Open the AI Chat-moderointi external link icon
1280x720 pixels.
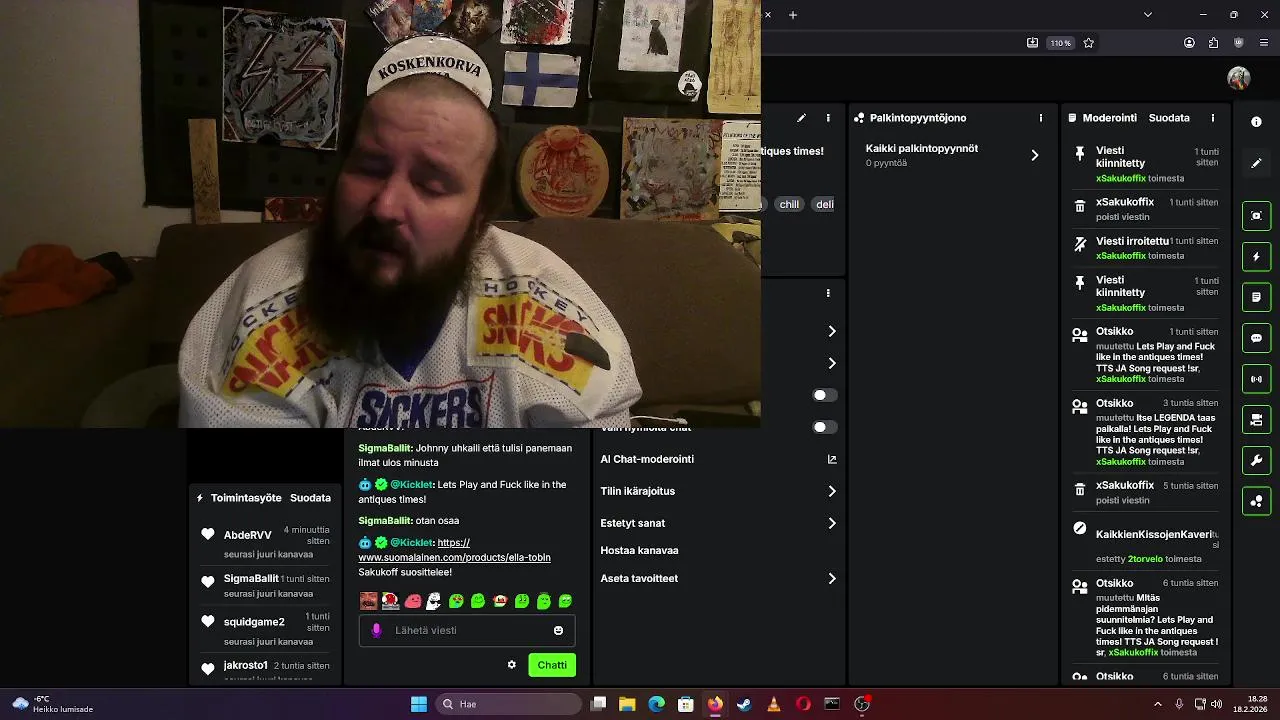click(x=832, y=459)
